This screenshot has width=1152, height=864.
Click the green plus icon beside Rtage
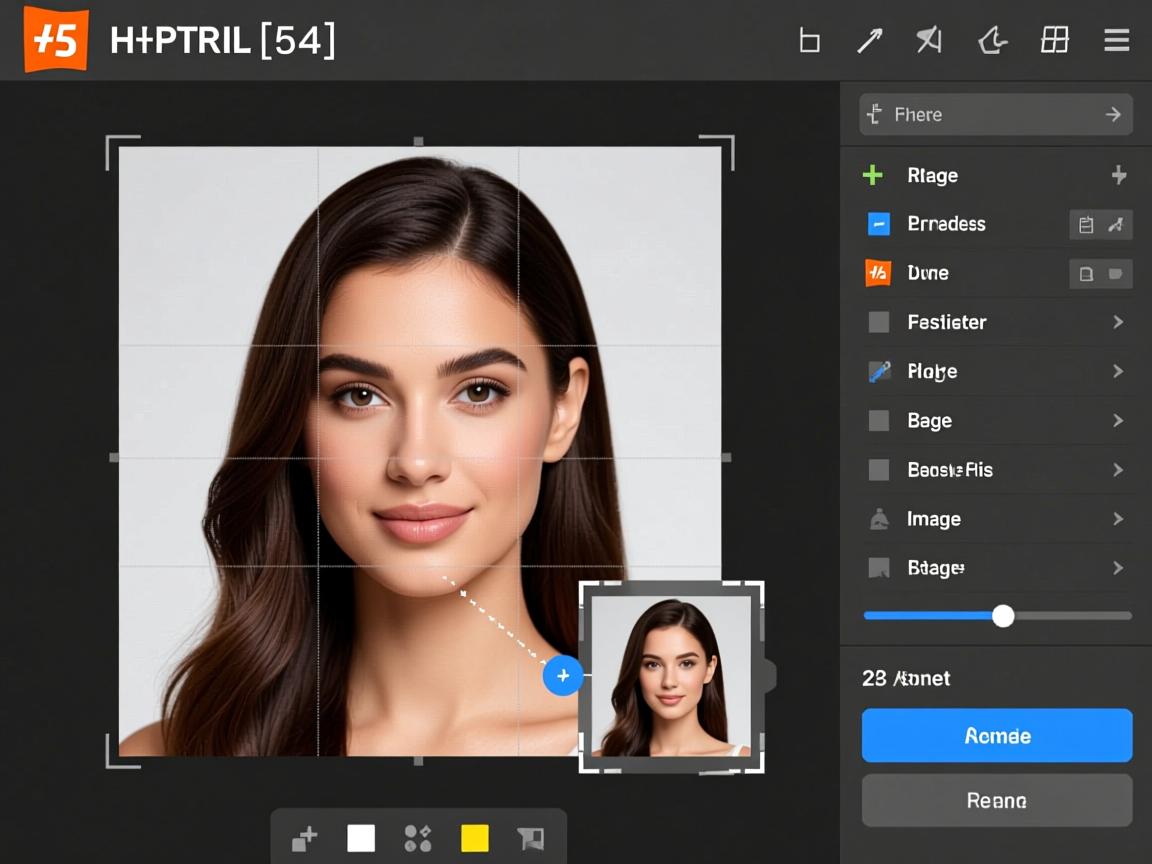(873, 176)
